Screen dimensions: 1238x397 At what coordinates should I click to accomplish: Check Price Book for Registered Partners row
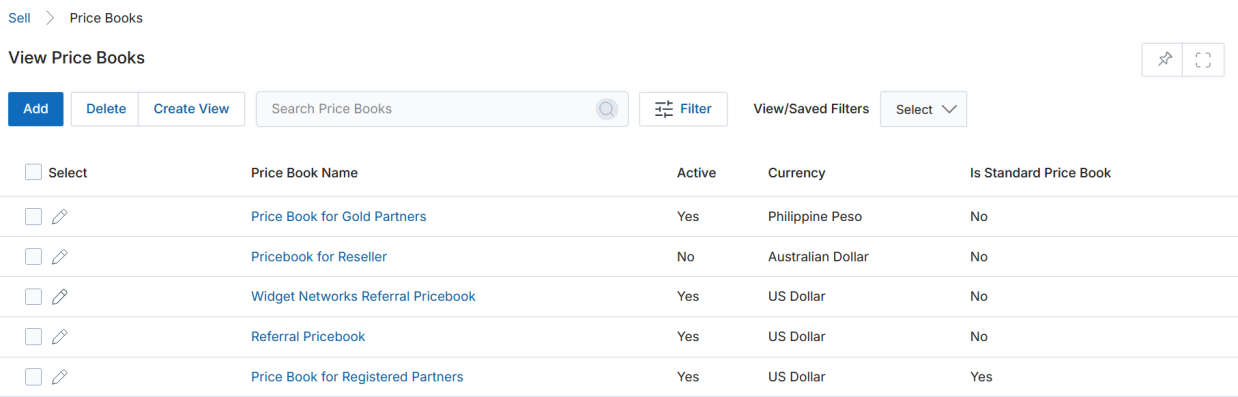pyautogui.click(x=33, y=377)
